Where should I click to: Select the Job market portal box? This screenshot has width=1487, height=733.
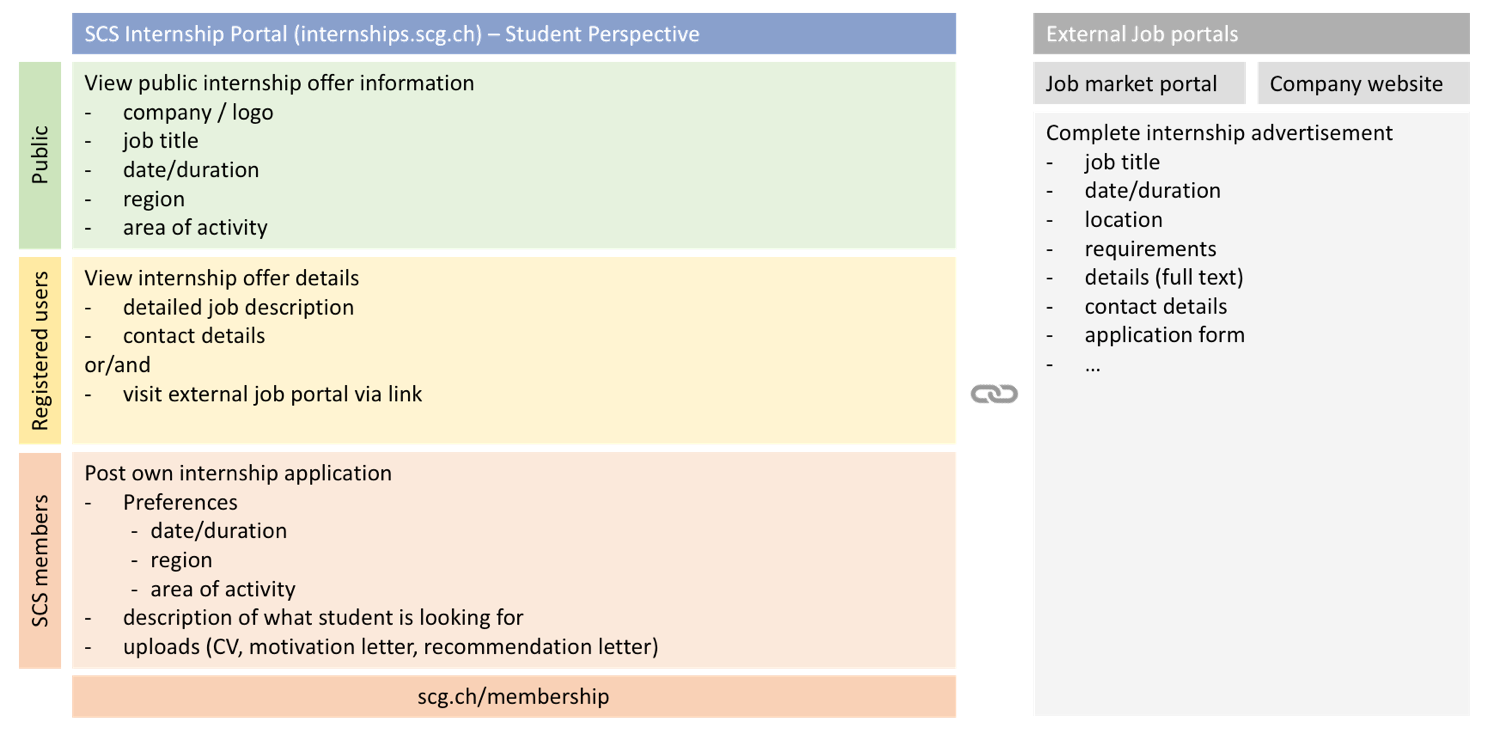tap(1139, 84)
